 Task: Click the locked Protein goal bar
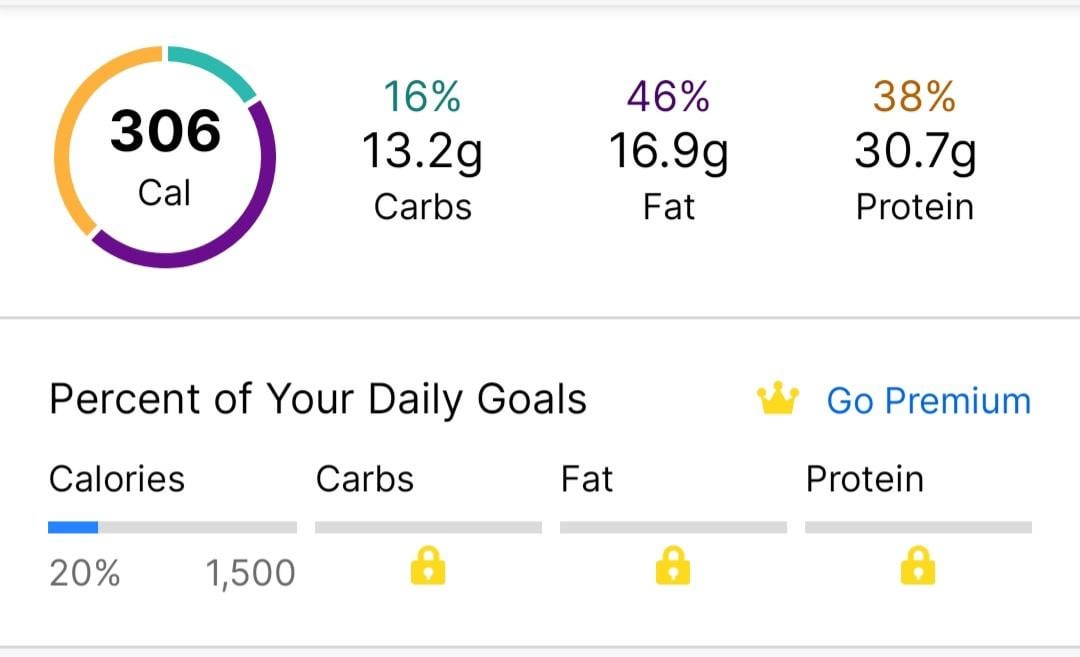coord(918,528)
